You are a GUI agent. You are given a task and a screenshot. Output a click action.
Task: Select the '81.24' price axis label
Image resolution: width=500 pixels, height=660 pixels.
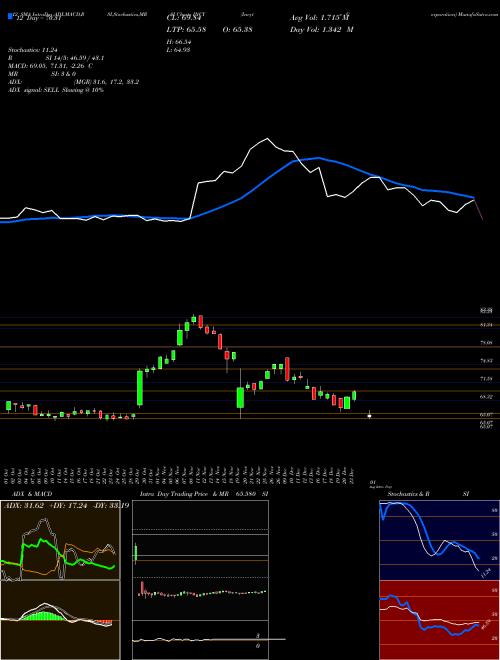(x=486, y=325)
